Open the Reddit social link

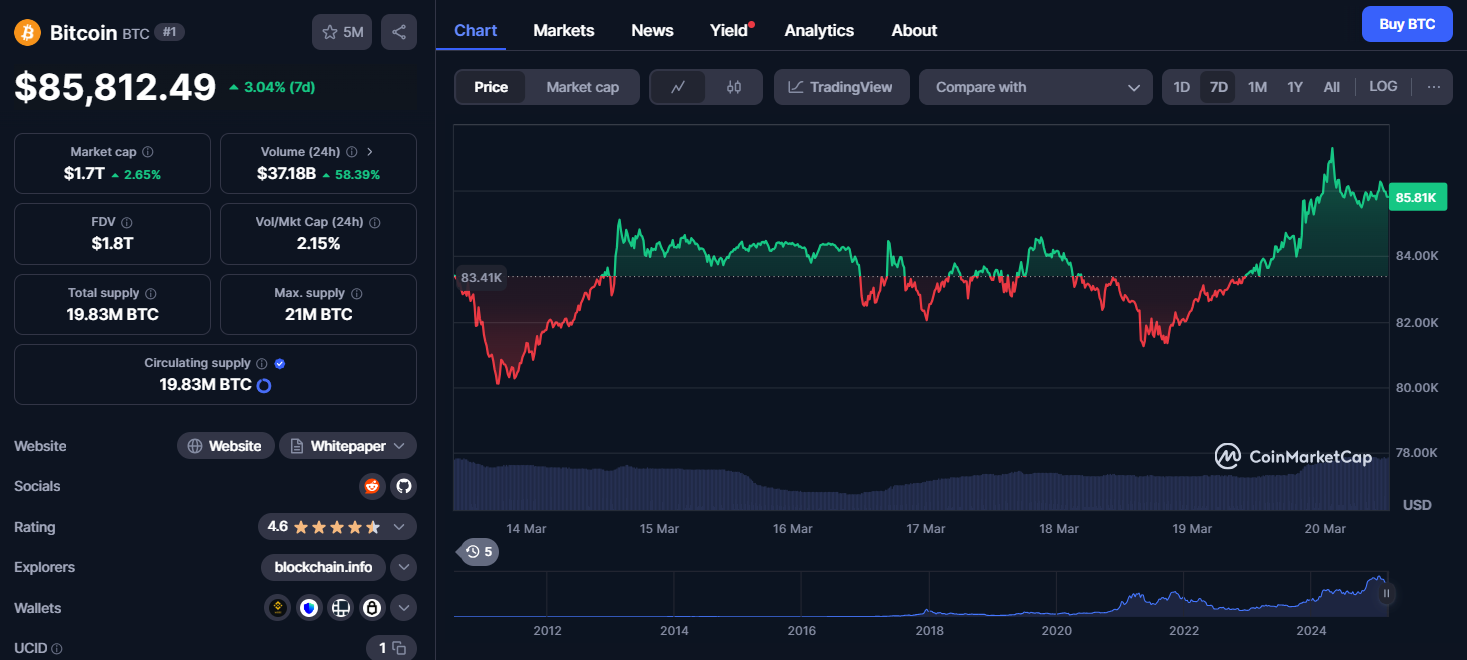372,486
